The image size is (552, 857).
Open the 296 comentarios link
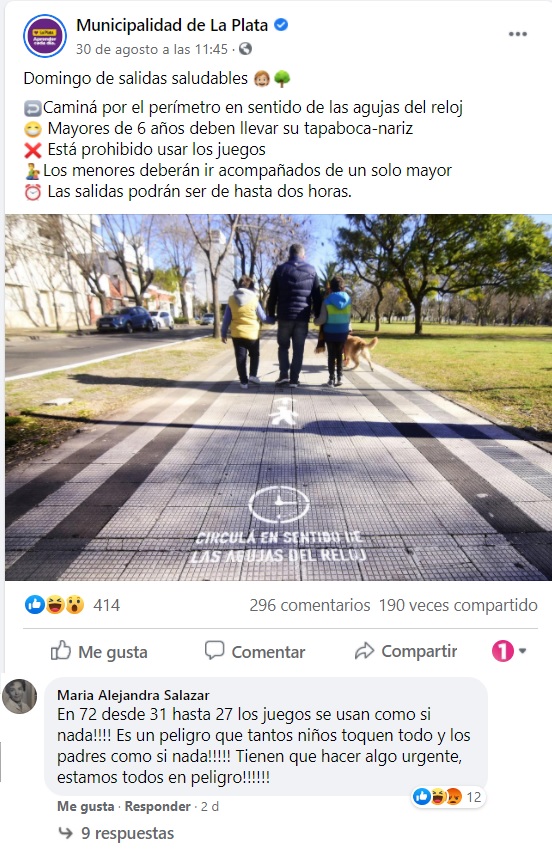(x=310, y=605)
